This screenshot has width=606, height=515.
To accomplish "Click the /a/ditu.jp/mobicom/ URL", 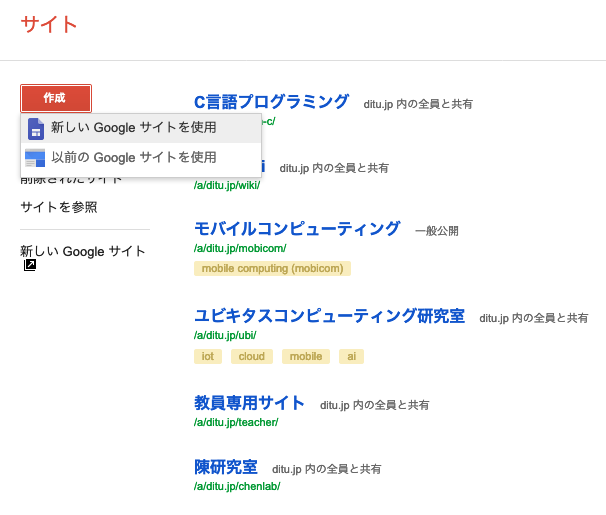I will point(240,248).
